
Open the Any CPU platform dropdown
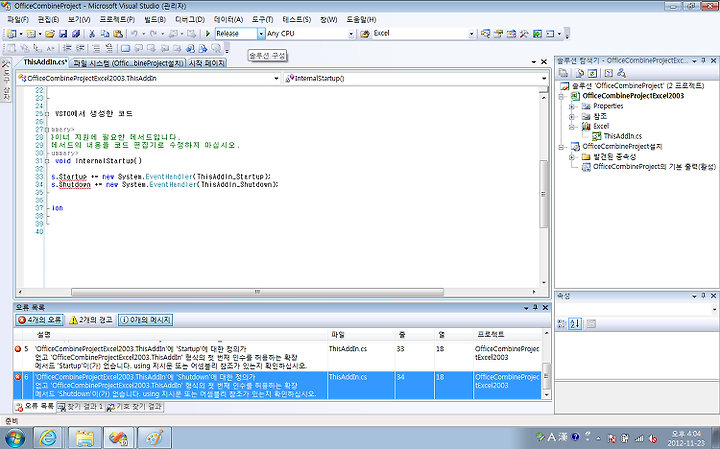tap(351, 34)
